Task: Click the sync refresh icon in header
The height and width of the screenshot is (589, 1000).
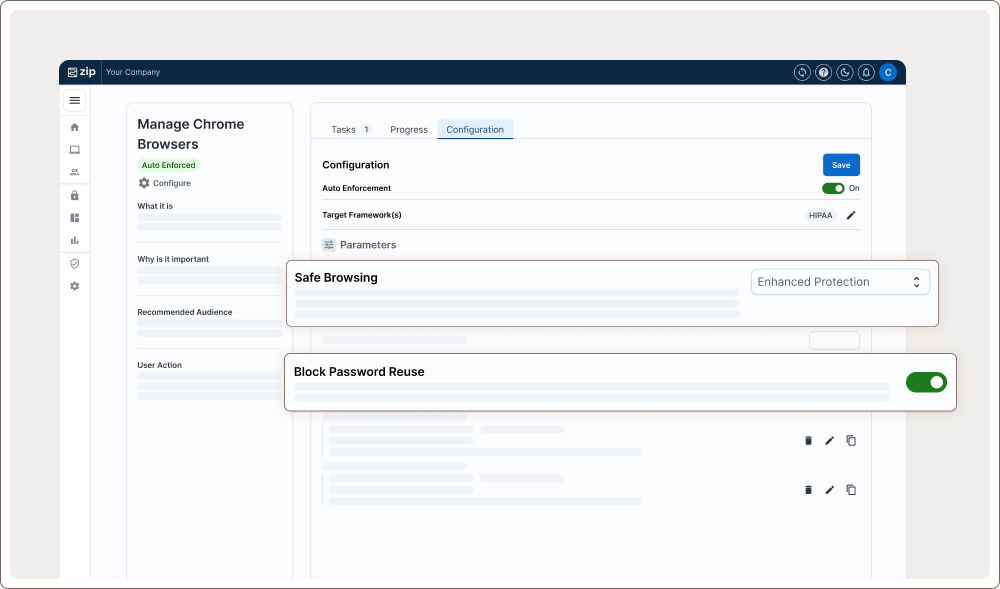Action: pos(802,72)
